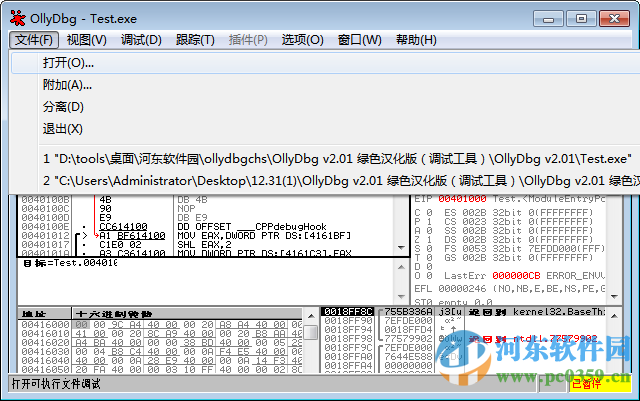This screenshot has width=640, height=401.
Task: Click the 地址 column header in dump
Action: pyautogui.click(x=45, y=314)
